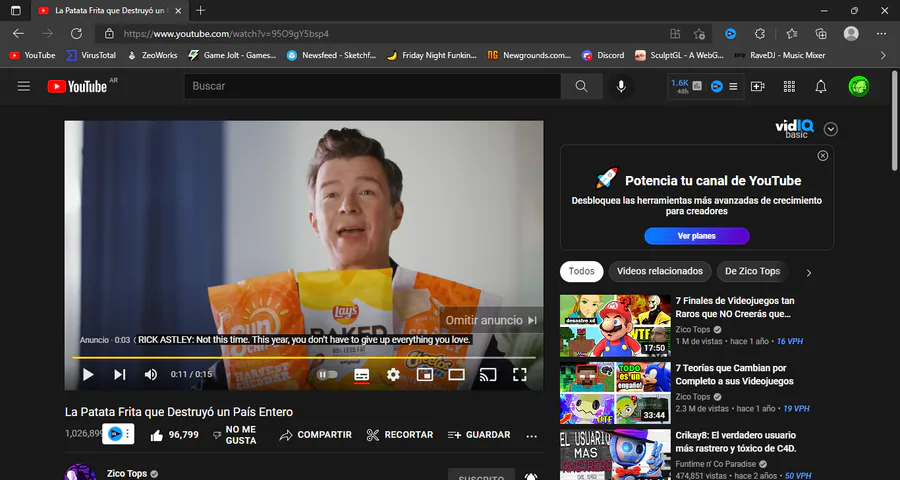Click inside the Buscar search field
The image size is (900, 480).
click(x=373, y=86)
